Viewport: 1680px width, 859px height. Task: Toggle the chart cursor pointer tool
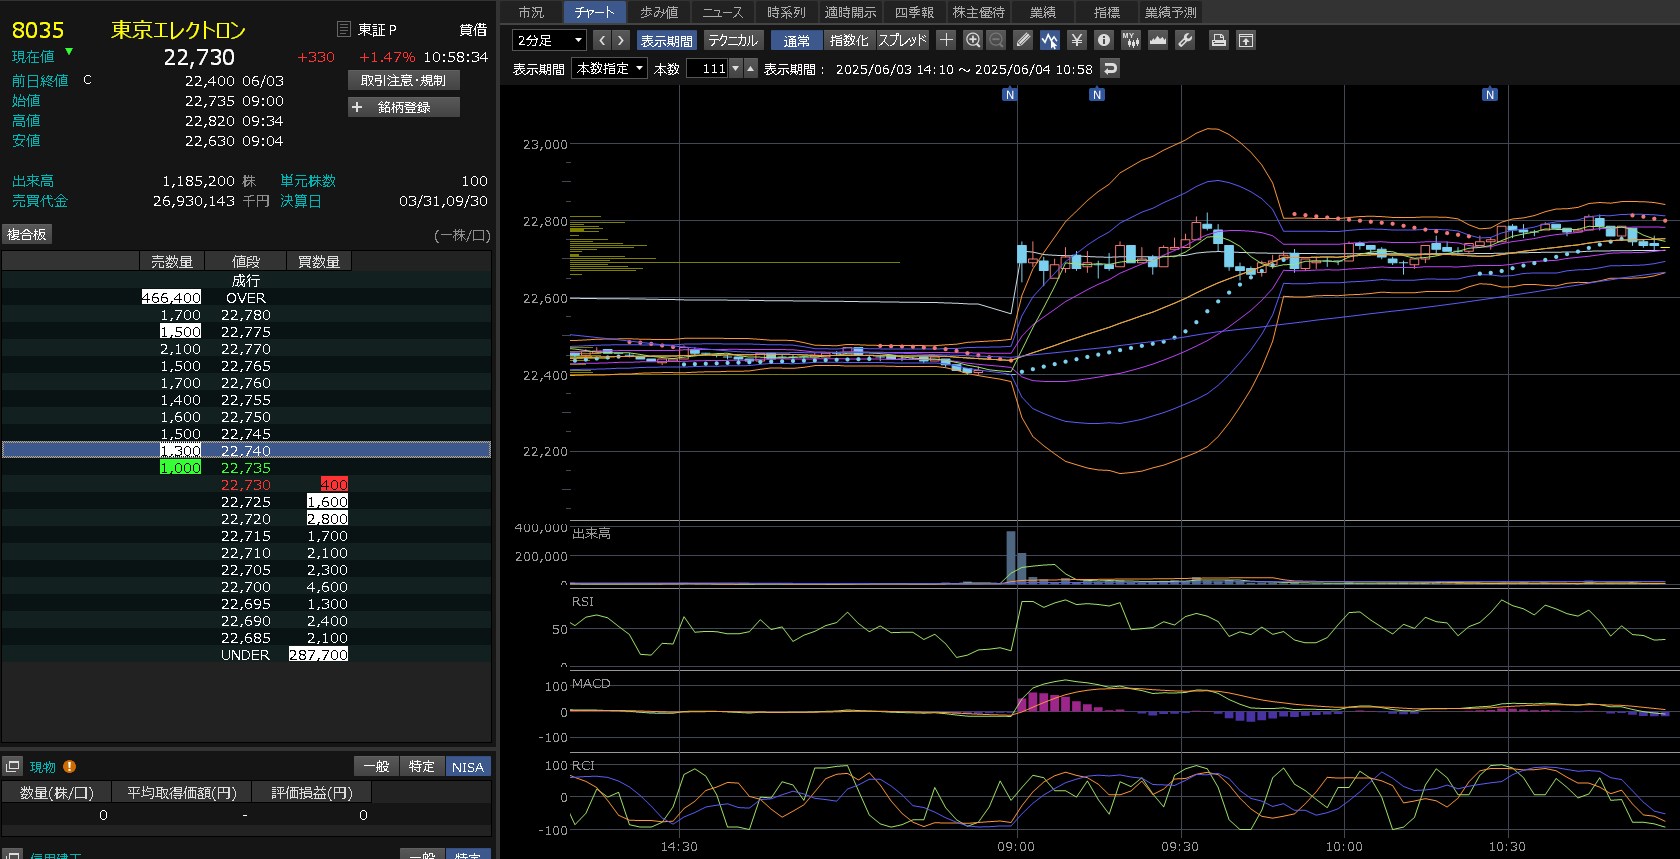(x=1049, y=40)
